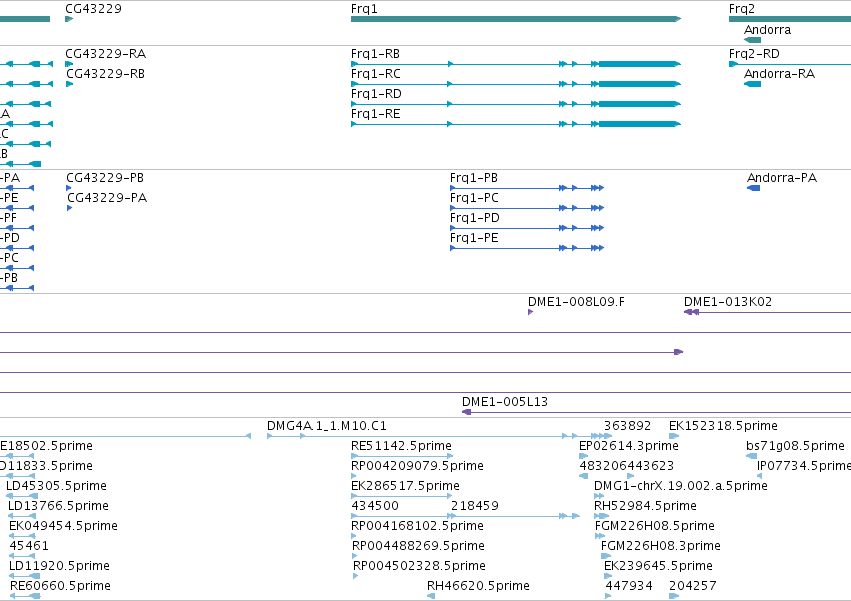Select the 483206443623 feature label

[x=626, y=466]
